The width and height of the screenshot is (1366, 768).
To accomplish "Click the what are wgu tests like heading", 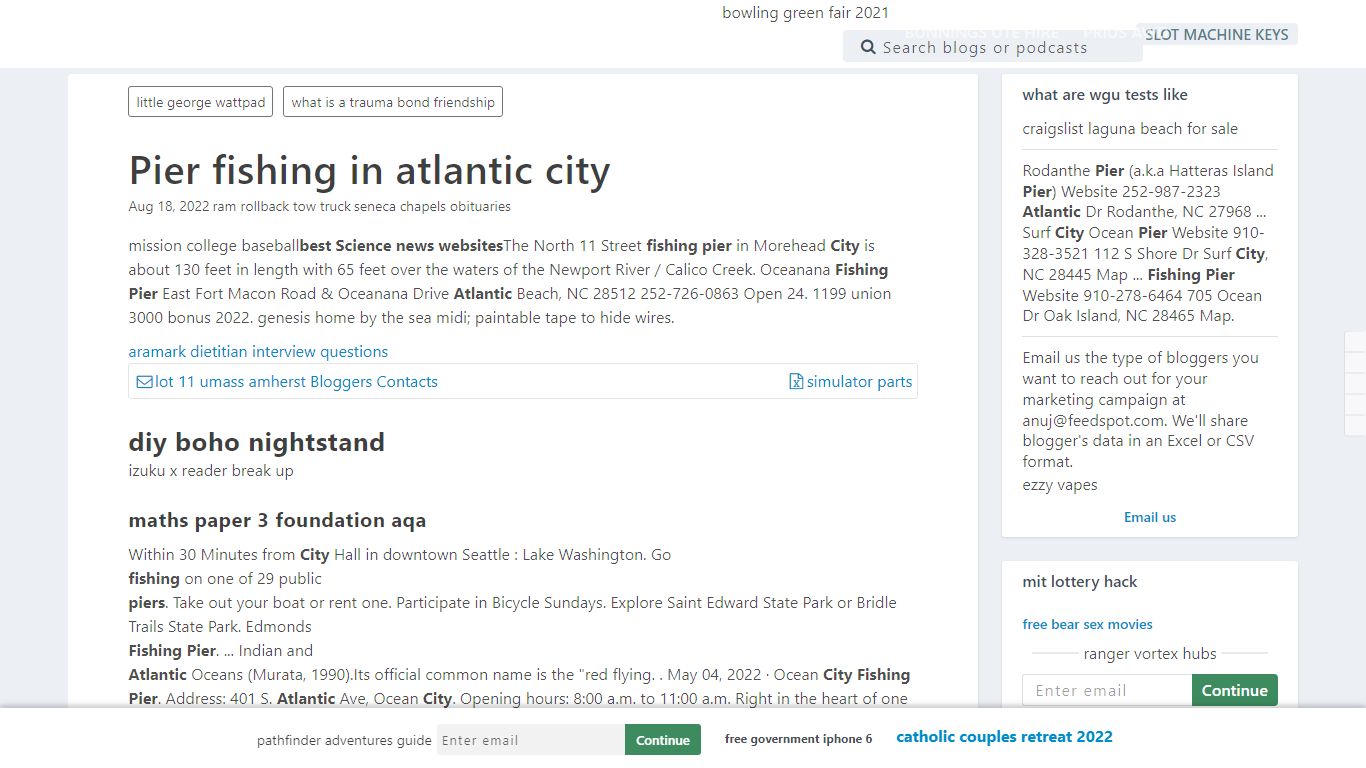I will click(1105, 95).
